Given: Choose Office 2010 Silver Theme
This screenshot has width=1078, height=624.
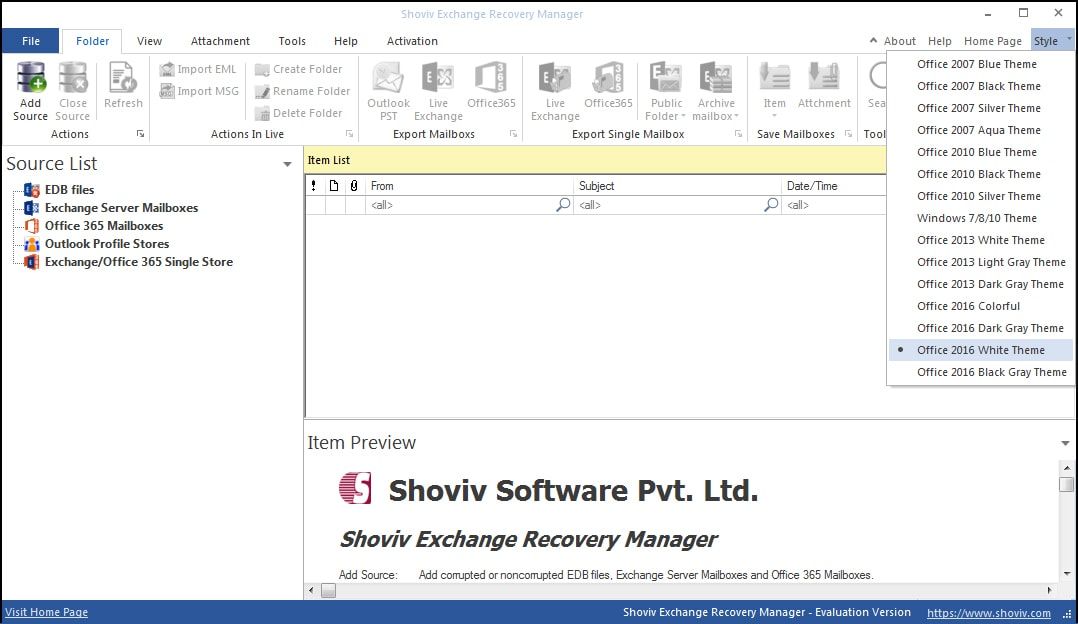Looking at the screenshot, I should tap(981, 196).
